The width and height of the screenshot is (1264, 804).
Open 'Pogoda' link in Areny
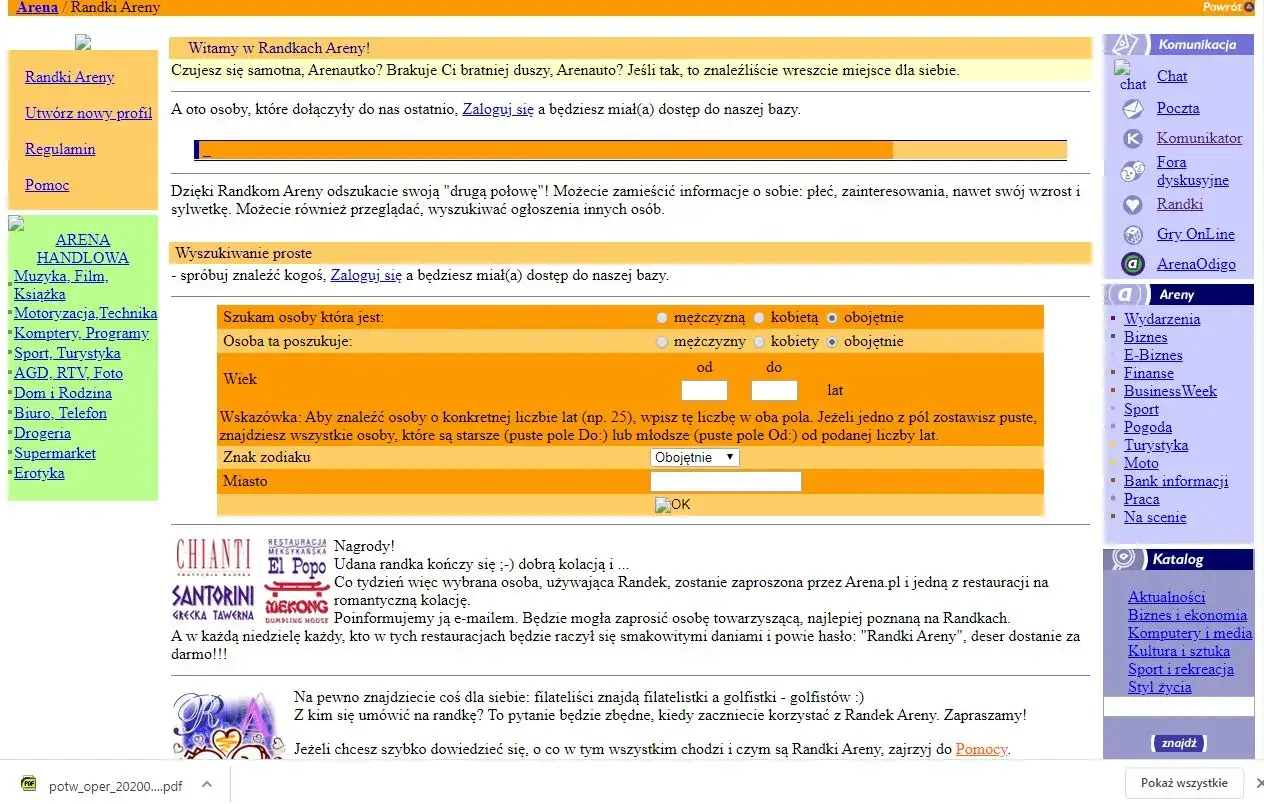[x=1148, y=427]
